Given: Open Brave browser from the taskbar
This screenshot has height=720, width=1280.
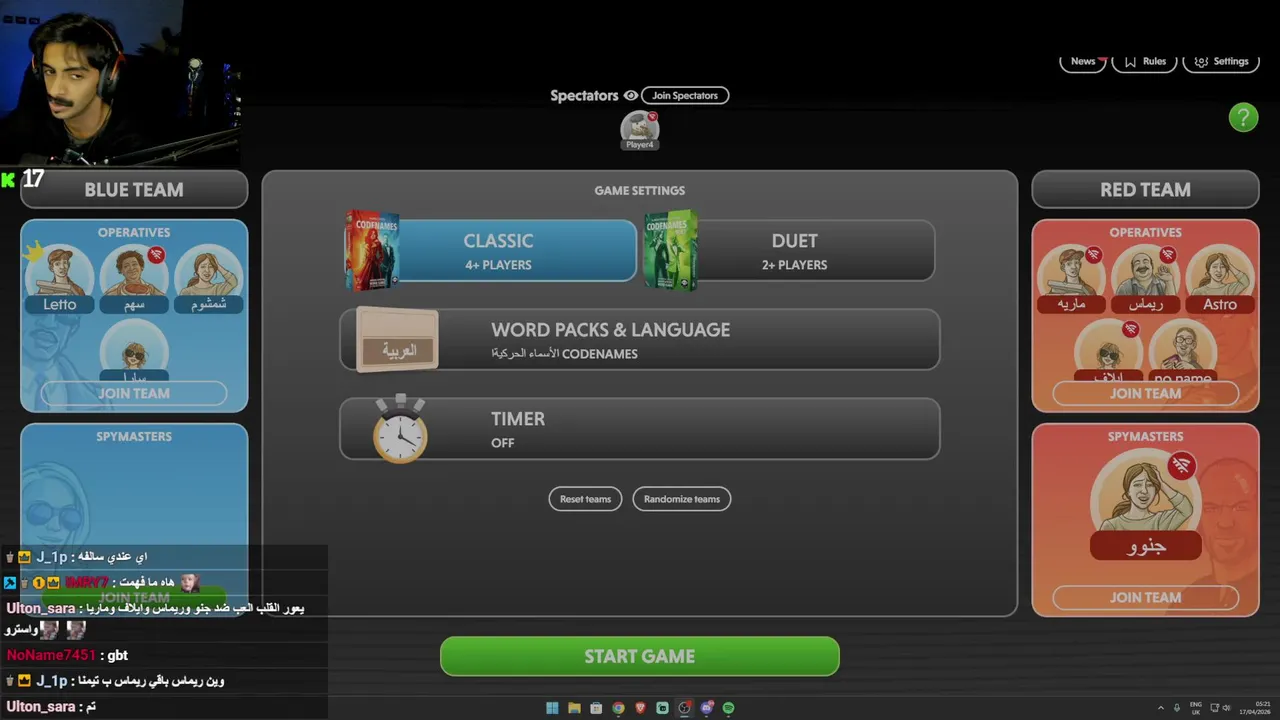Looking at the screenshot, I should [640, 708].
